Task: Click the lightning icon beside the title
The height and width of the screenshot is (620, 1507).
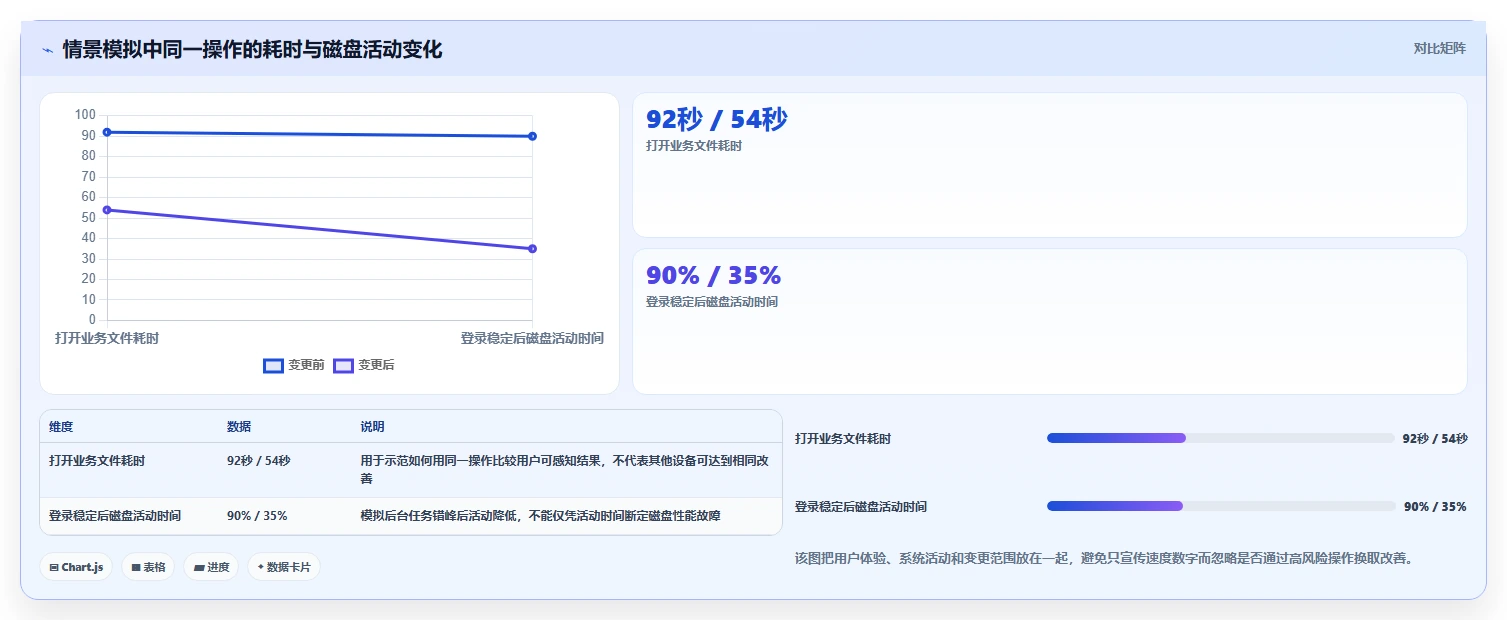Action: tap(47, 50)
